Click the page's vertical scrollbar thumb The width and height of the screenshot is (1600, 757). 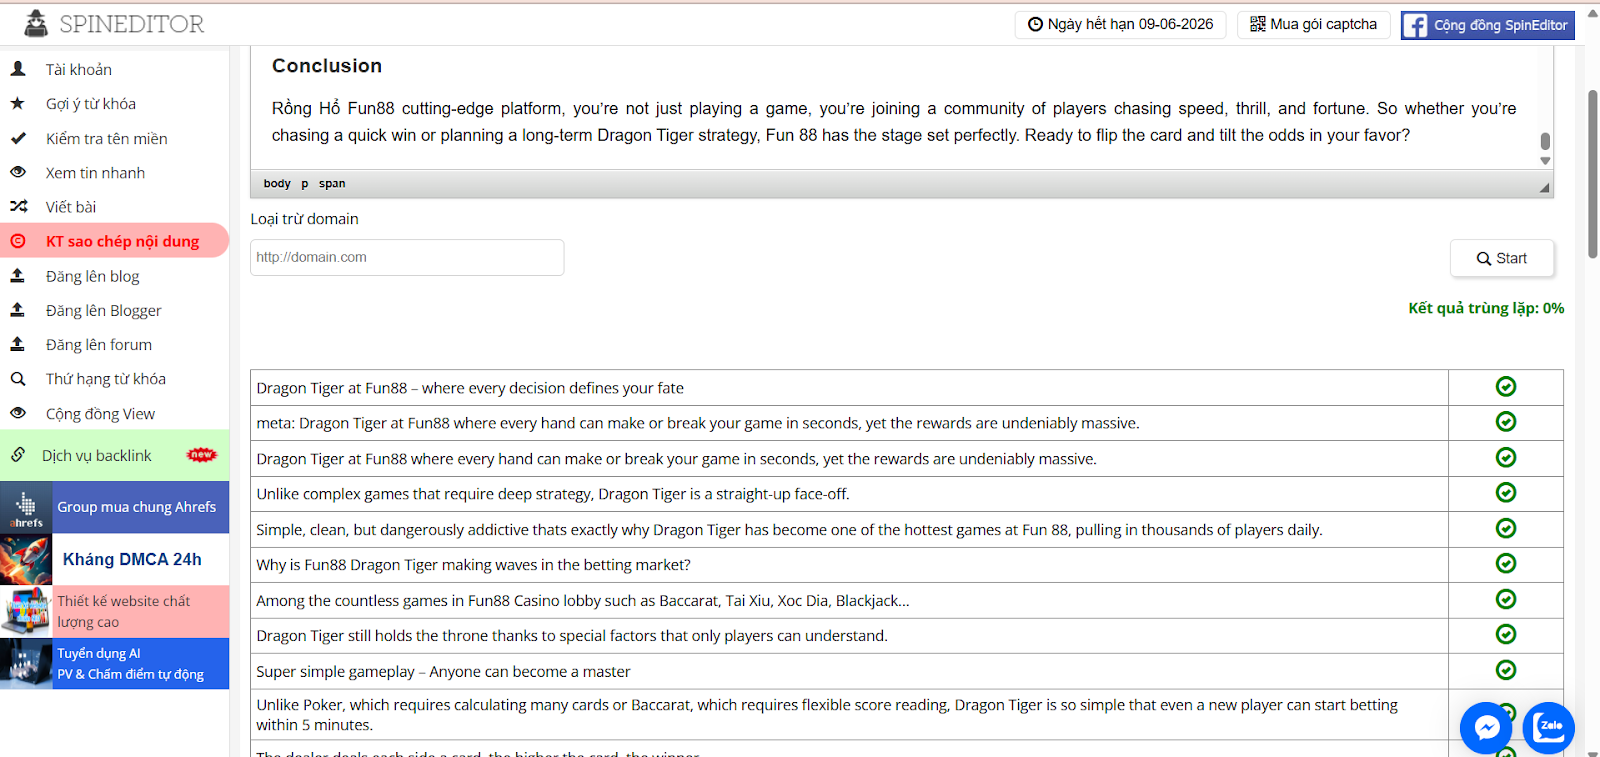[1593, 174]
